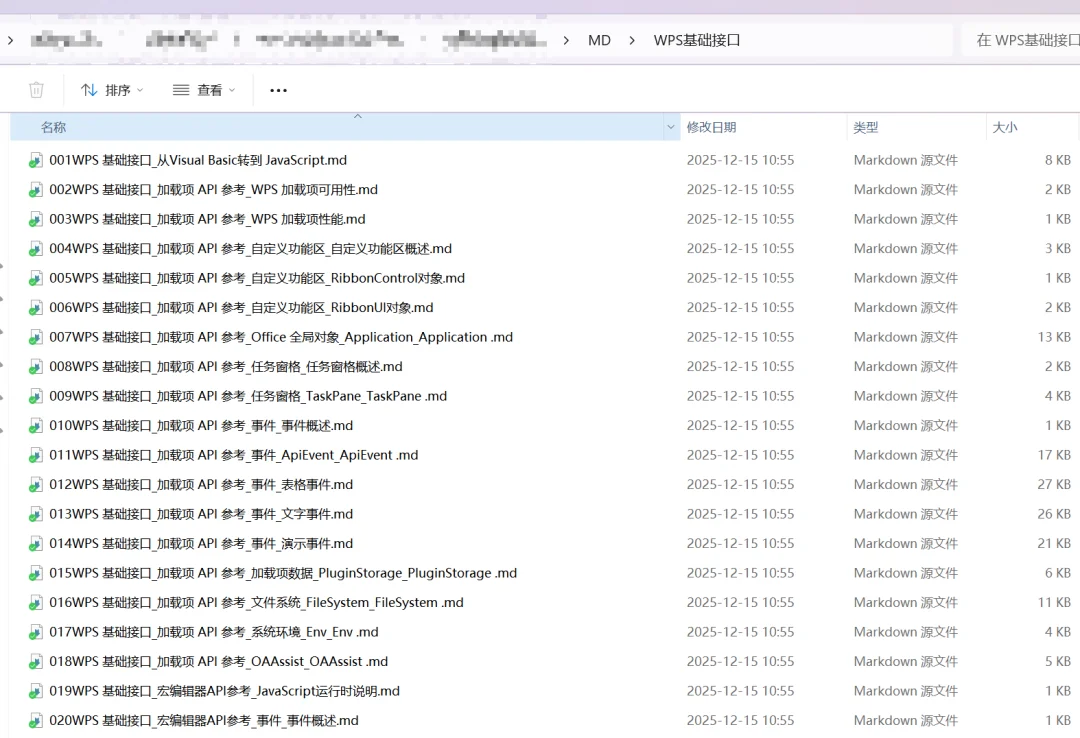
Task: Click file icon of 009WPS TaskPane_TaskPane .md
Action: click(36, 397)
